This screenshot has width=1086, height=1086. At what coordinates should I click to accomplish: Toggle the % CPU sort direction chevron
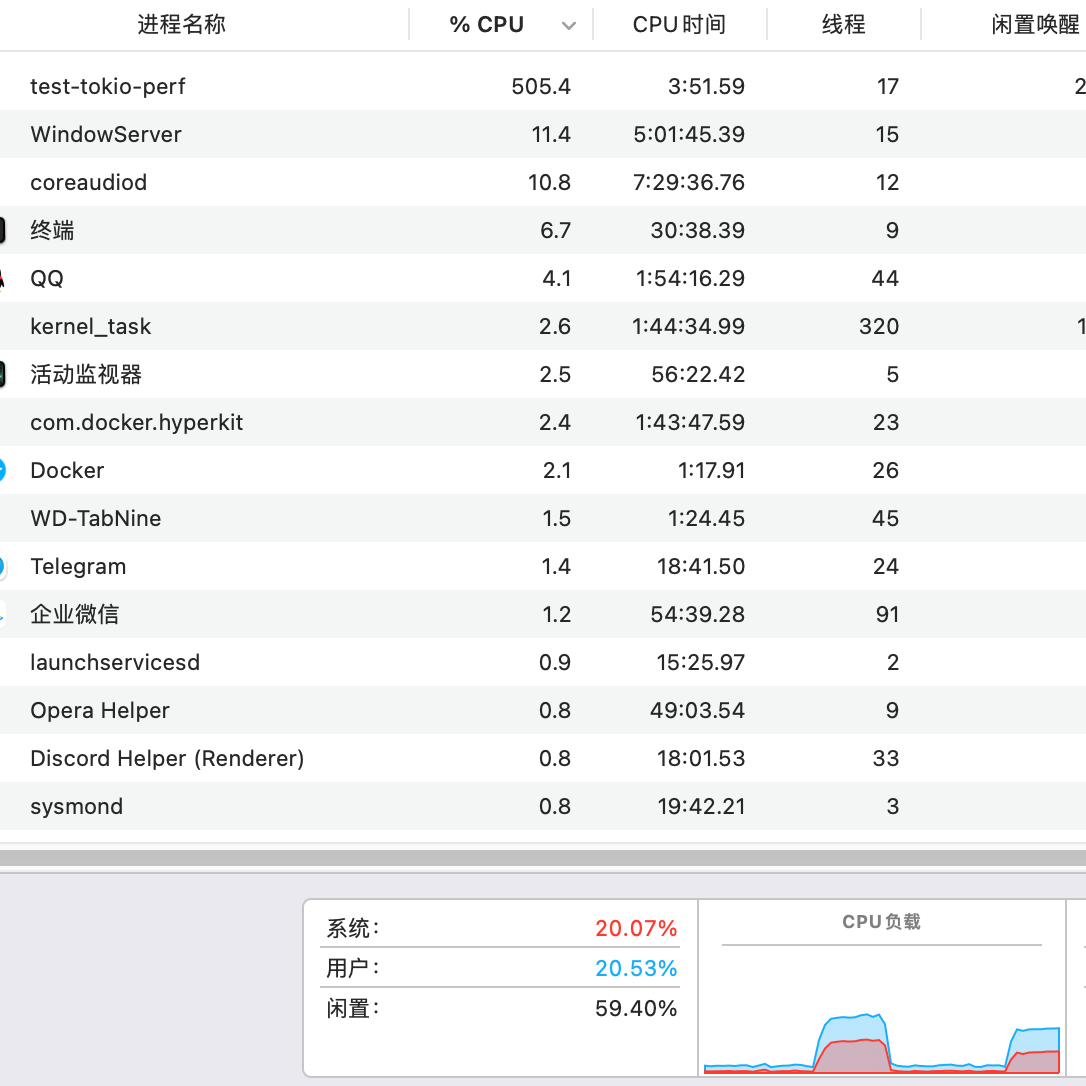(x=569, y=26)
